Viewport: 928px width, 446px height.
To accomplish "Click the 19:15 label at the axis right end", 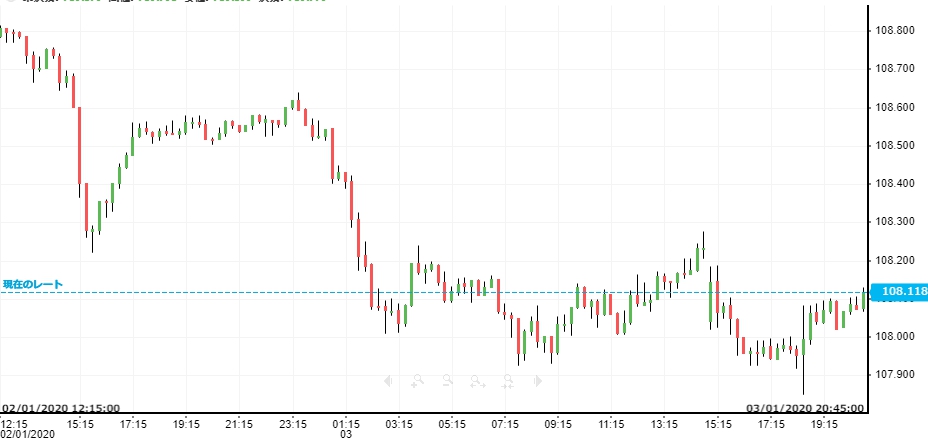I will tap(825, 424).
